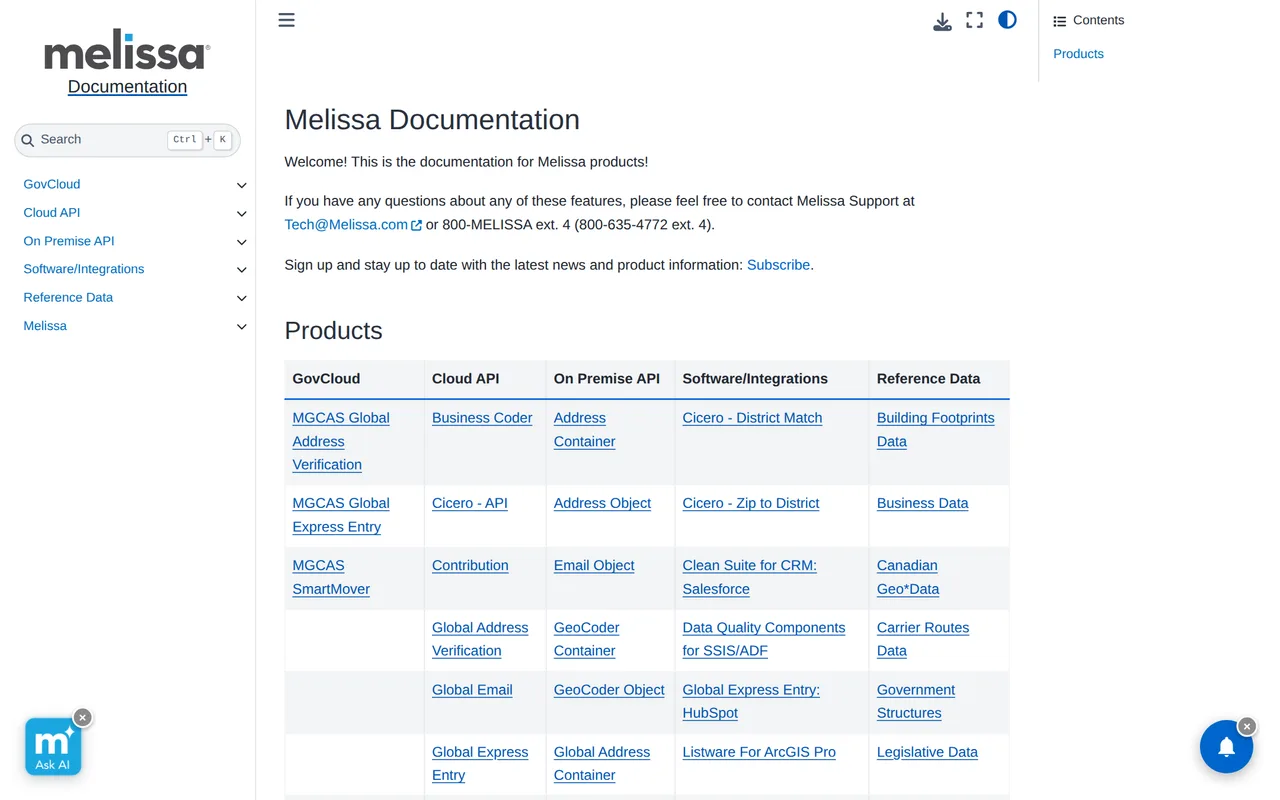This screenshot has width=1280, height=800.
Task: Open Building Footprints Data link
Action: pyautogui.click(x=936, y=430)
